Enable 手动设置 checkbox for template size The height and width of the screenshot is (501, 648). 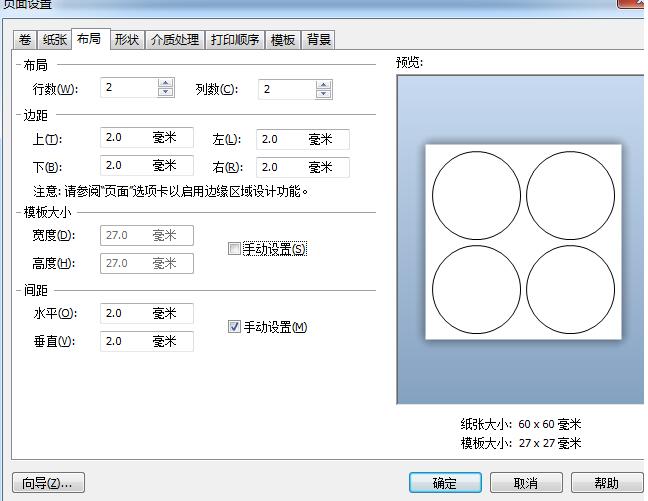235,249
